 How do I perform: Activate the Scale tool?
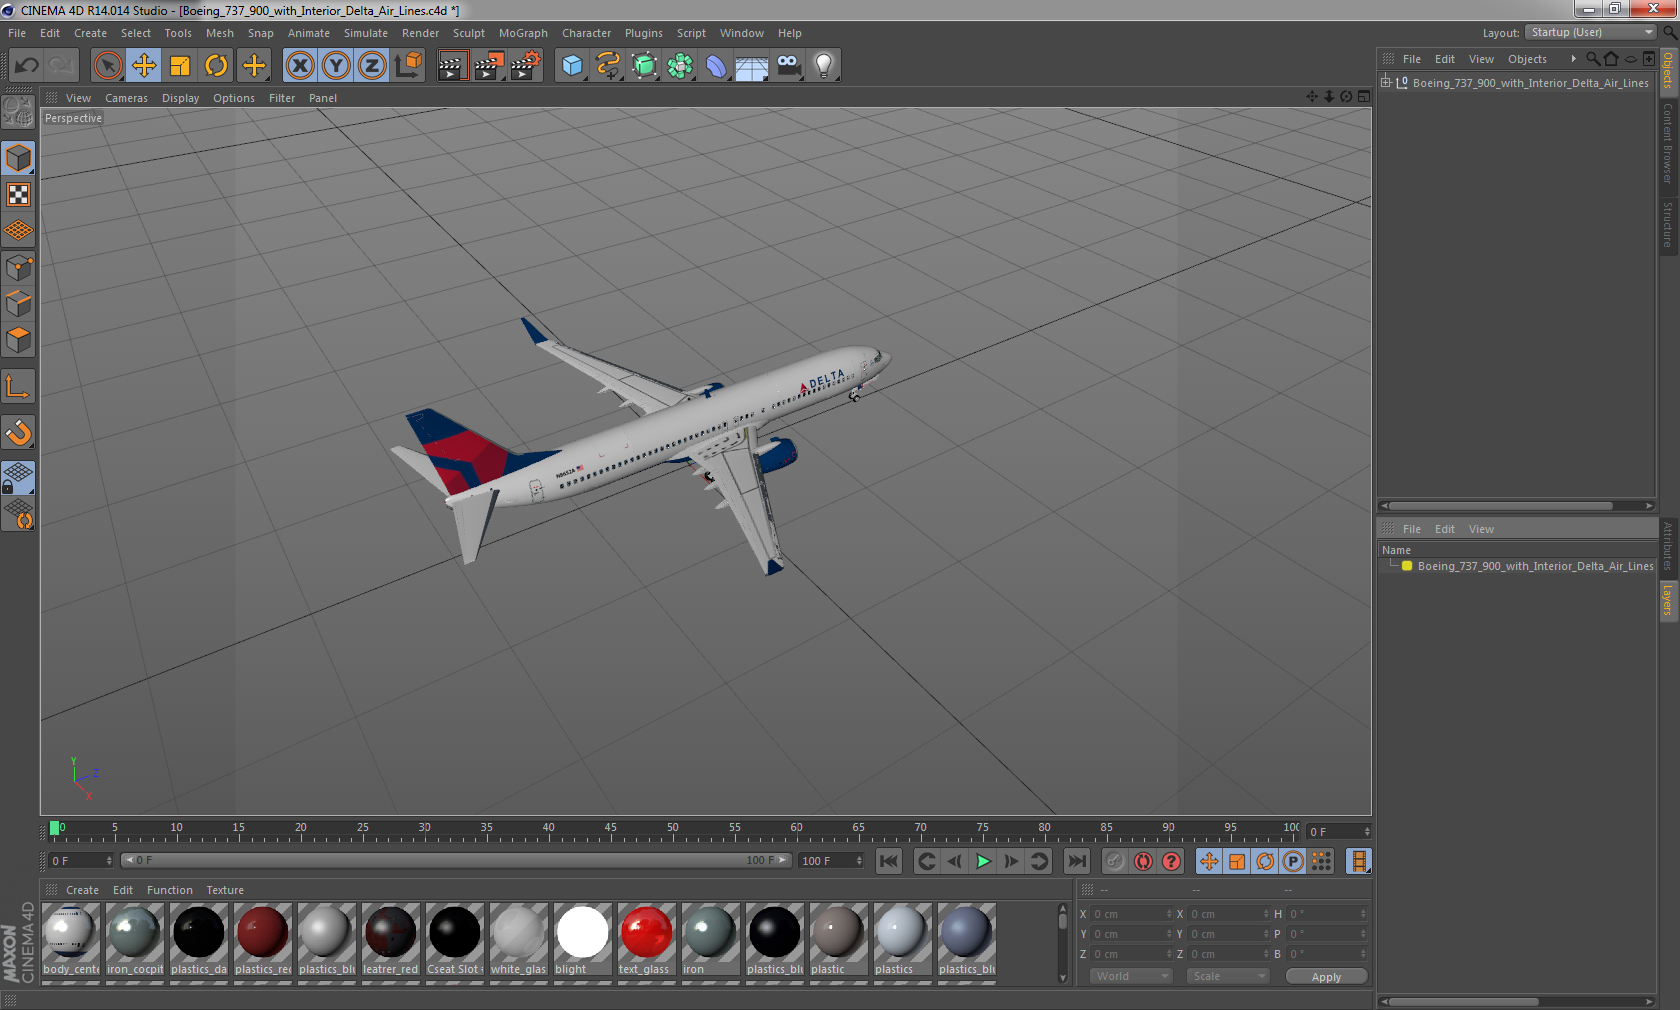click(180, 66)
